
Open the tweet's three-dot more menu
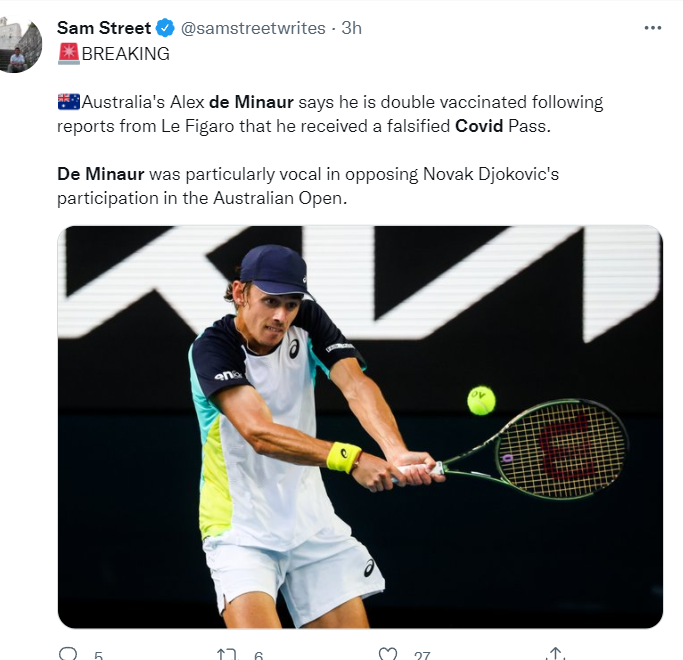tap(652, 28)
